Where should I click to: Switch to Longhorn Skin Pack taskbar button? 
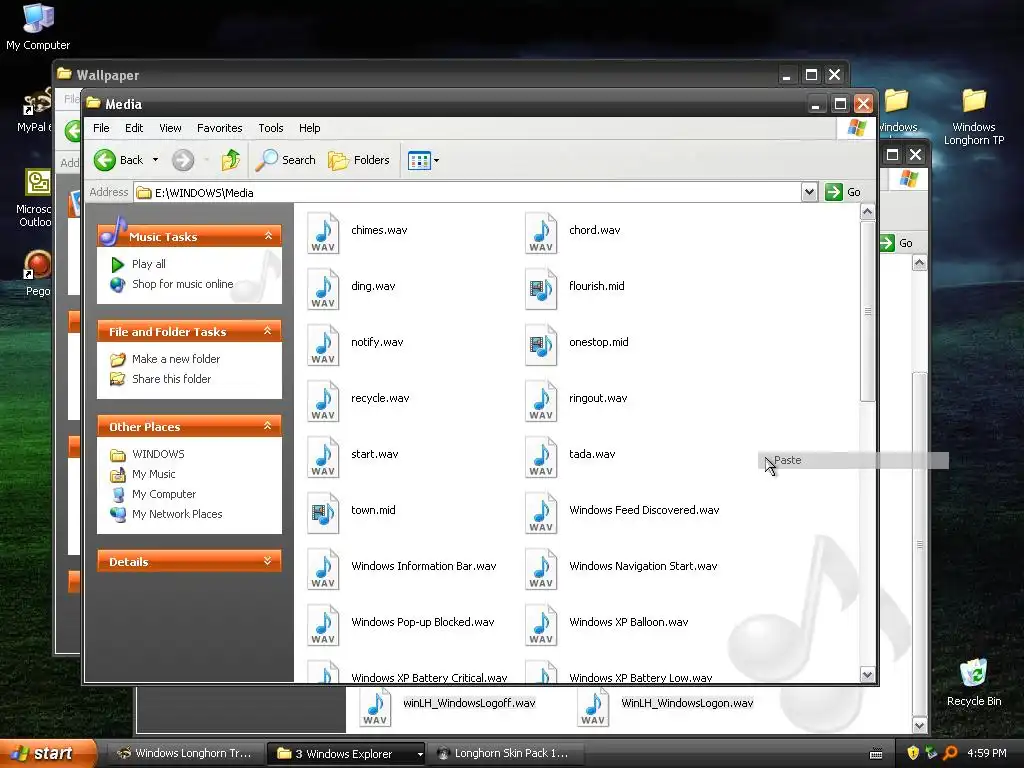tap(505, 754)
